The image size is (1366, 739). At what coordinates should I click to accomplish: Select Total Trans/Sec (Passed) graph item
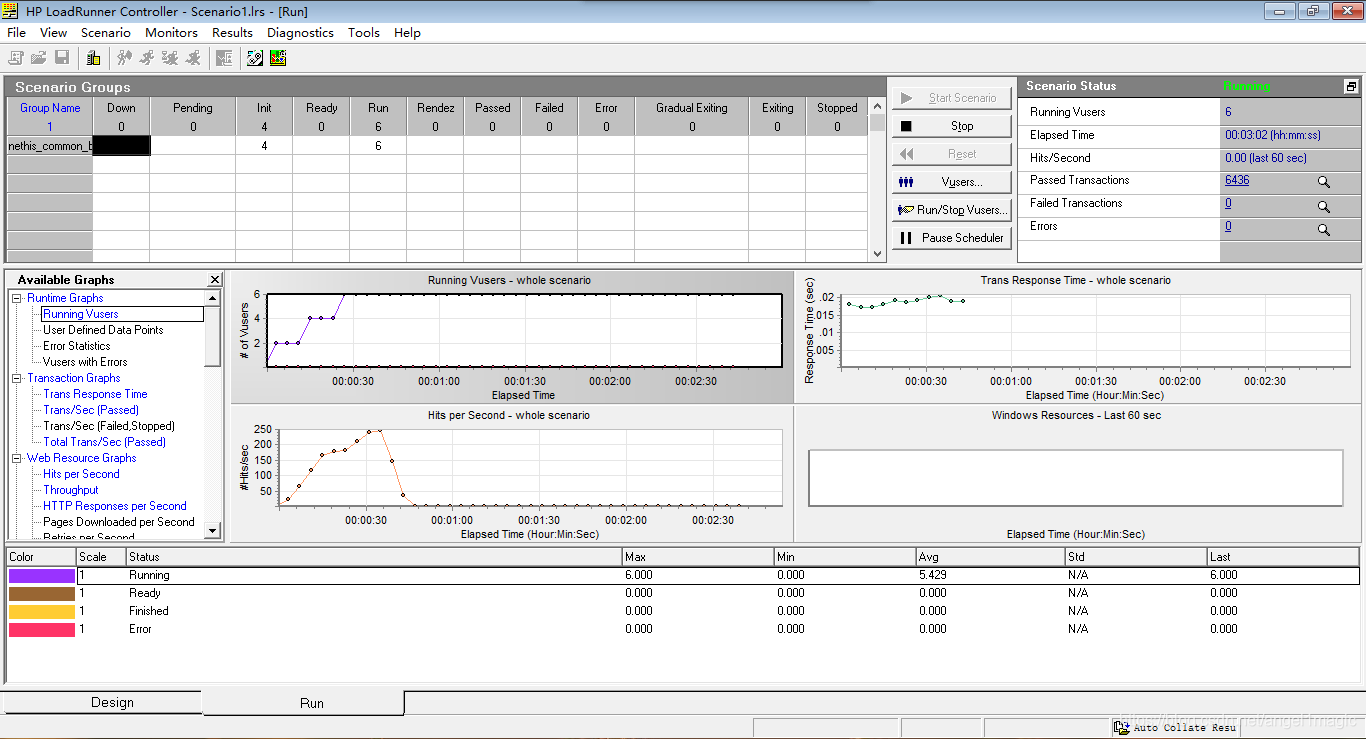click(105, 442)
